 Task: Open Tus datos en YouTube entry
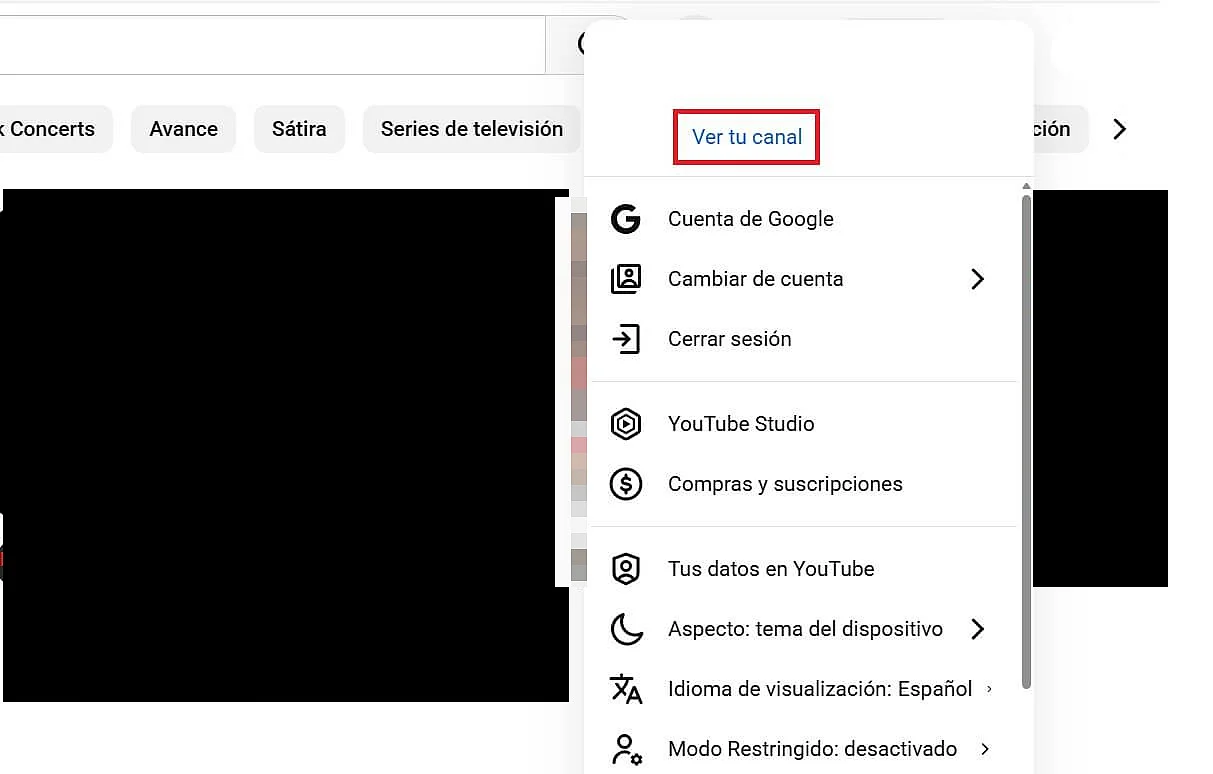[804, 569]
